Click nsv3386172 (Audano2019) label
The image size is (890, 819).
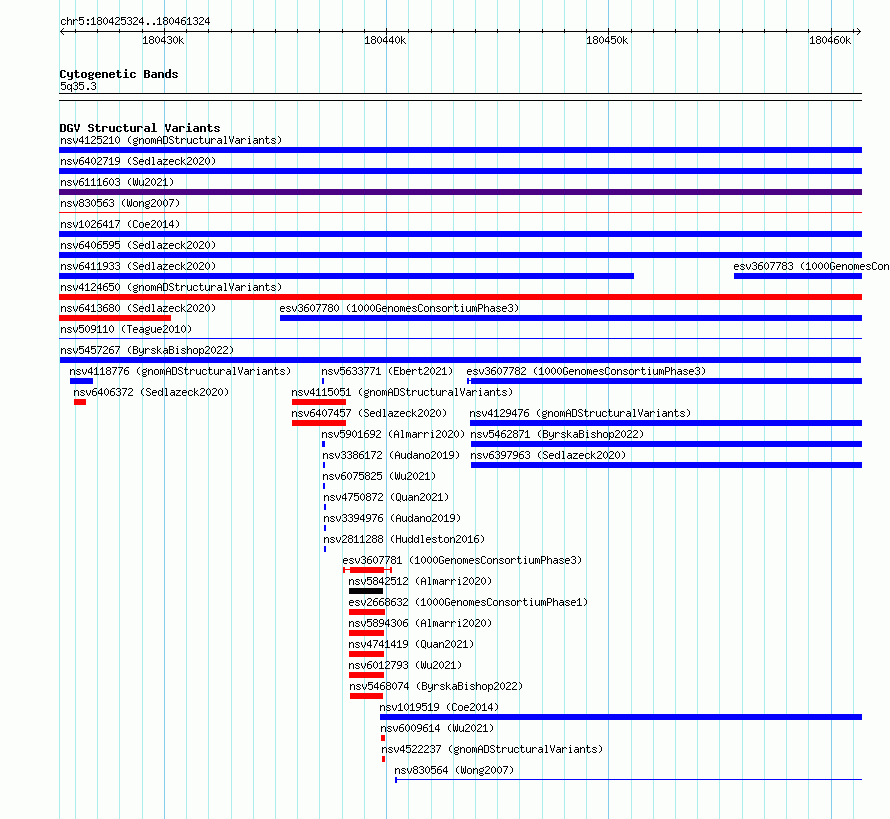click(x=391, y=455)
